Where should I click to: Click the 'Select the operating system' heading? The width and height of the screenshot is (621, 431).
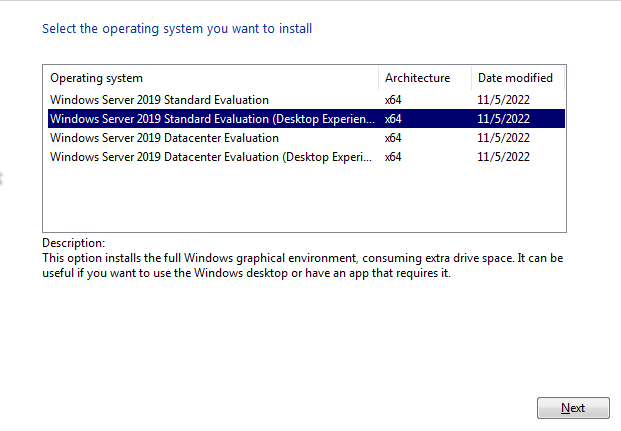177,29
